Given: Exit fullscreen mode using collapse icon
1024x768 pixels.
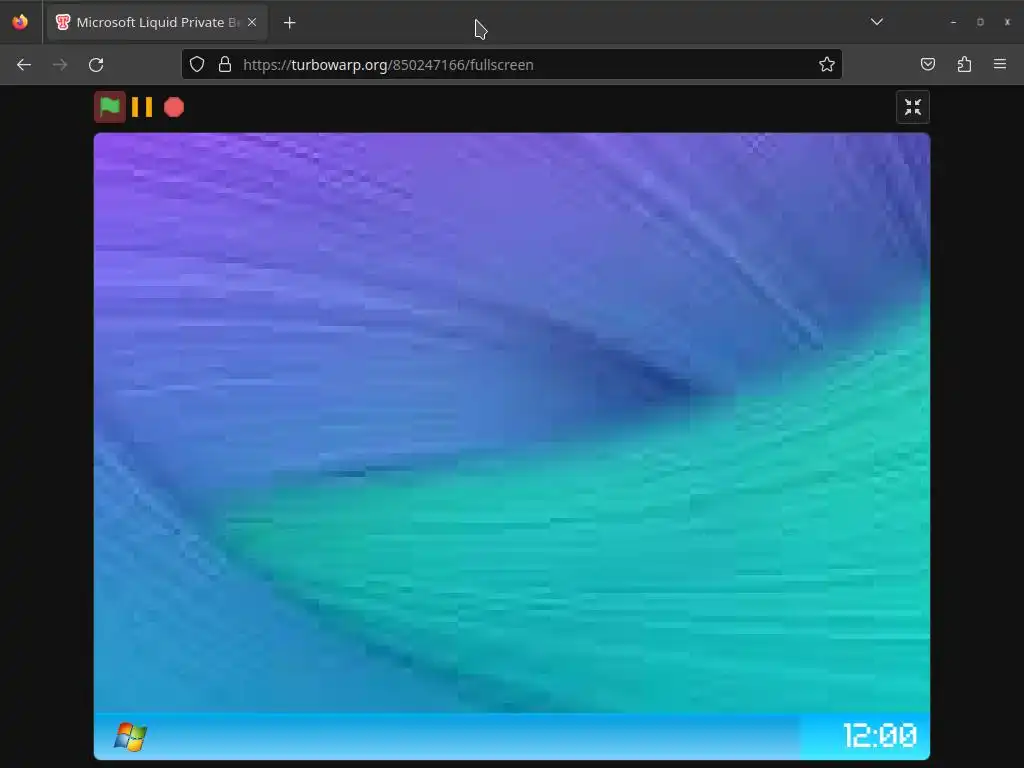Looking at the screenshot, I should point(912,107).
